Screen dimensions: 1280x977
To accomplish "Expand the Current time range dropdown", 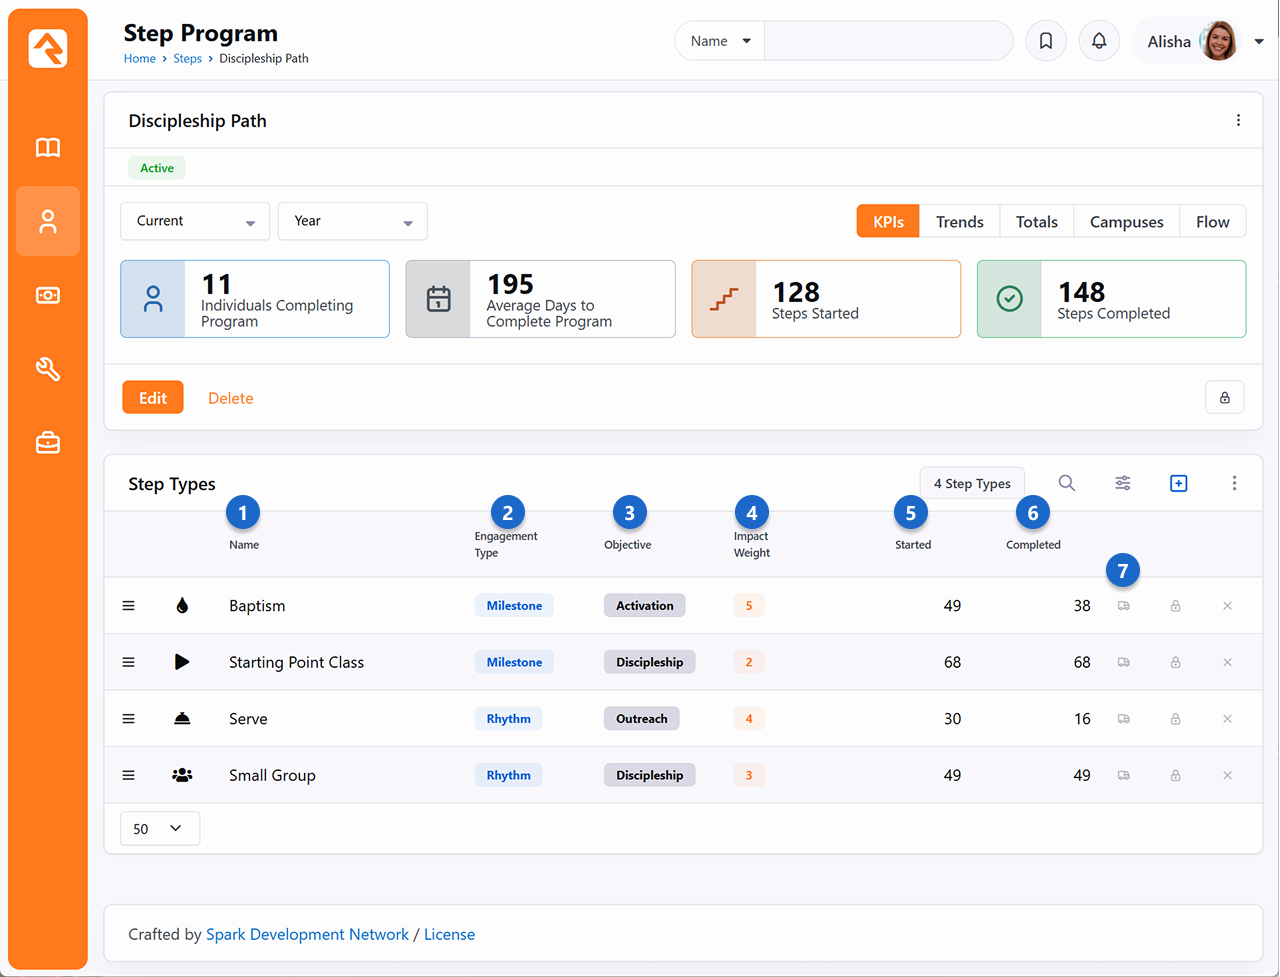I will [x=195, y=221].
